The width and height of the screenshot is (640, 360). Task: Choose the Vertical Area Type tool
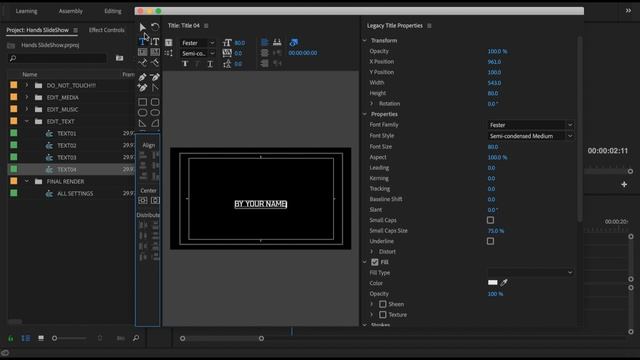coord(155,52)
